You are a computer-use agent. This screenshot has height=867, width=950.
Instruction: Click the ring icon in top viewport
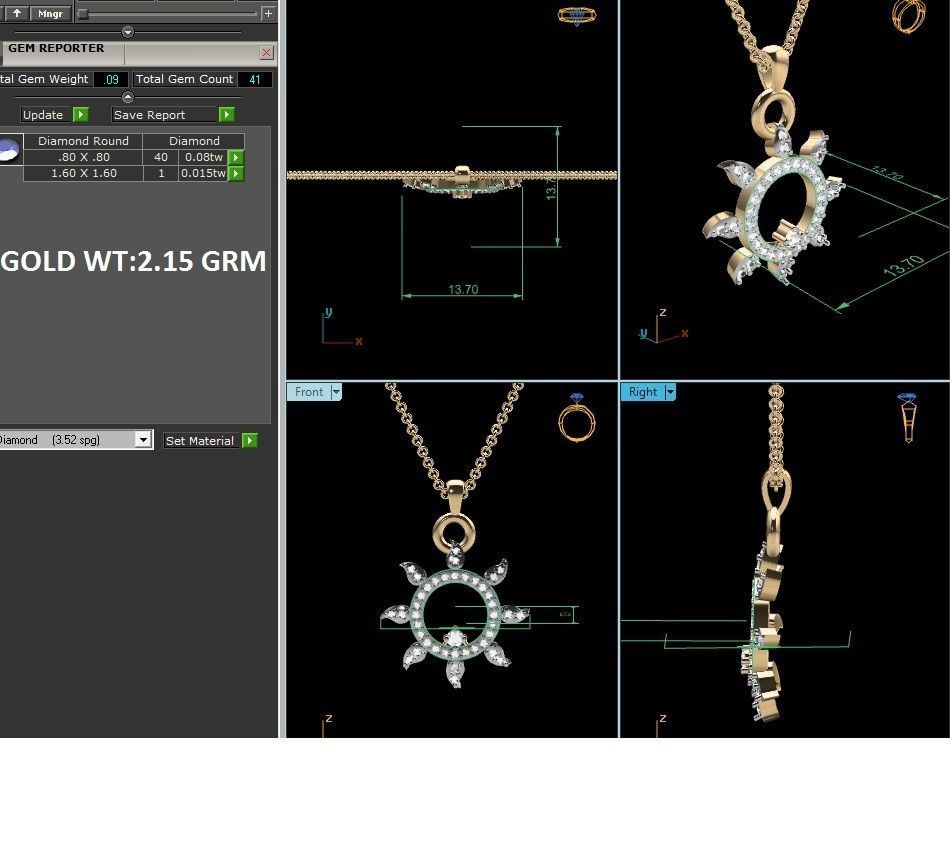[x=576, y=15]
